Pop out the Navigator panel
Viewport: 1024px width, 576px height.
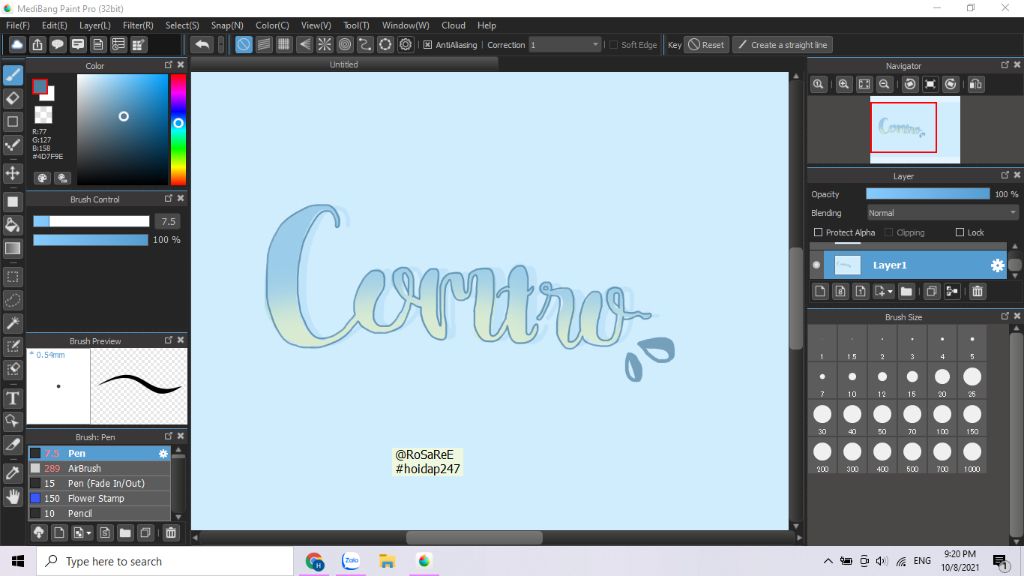1004,65
